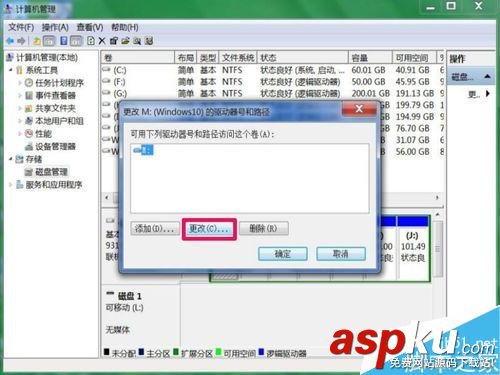Expand the 事件查看器 node arrow
Image resolution: width=500 pixels, height=375 pixels.
20,95
